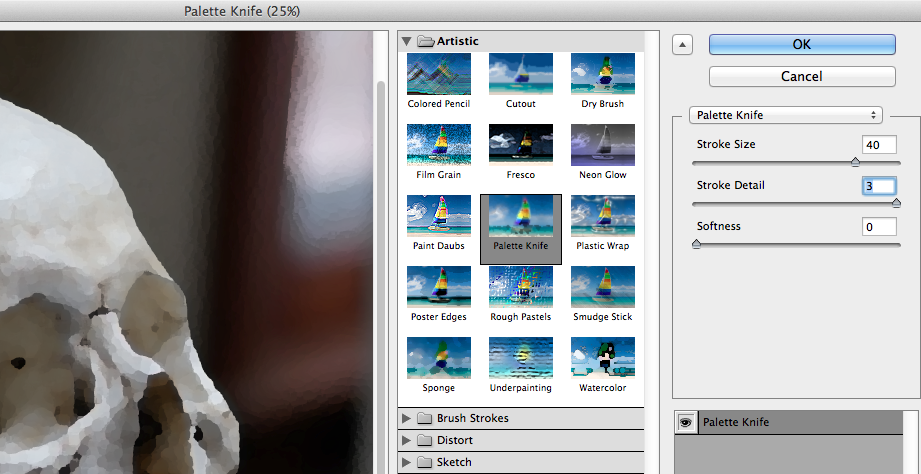The image size is (921, 474).
Task: Select the Smudge Stick filter thumbnail
Action: 603,287
